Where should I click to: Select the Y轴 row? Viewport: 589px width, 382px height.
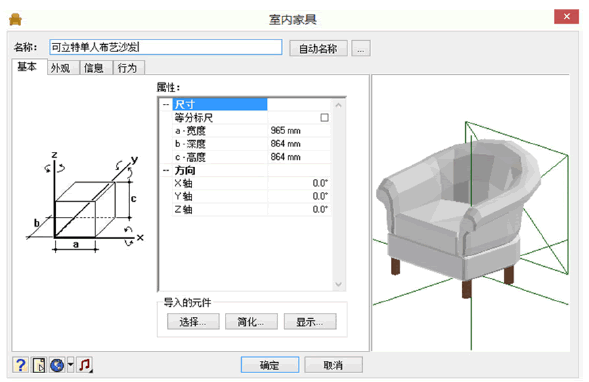[252, 196]
